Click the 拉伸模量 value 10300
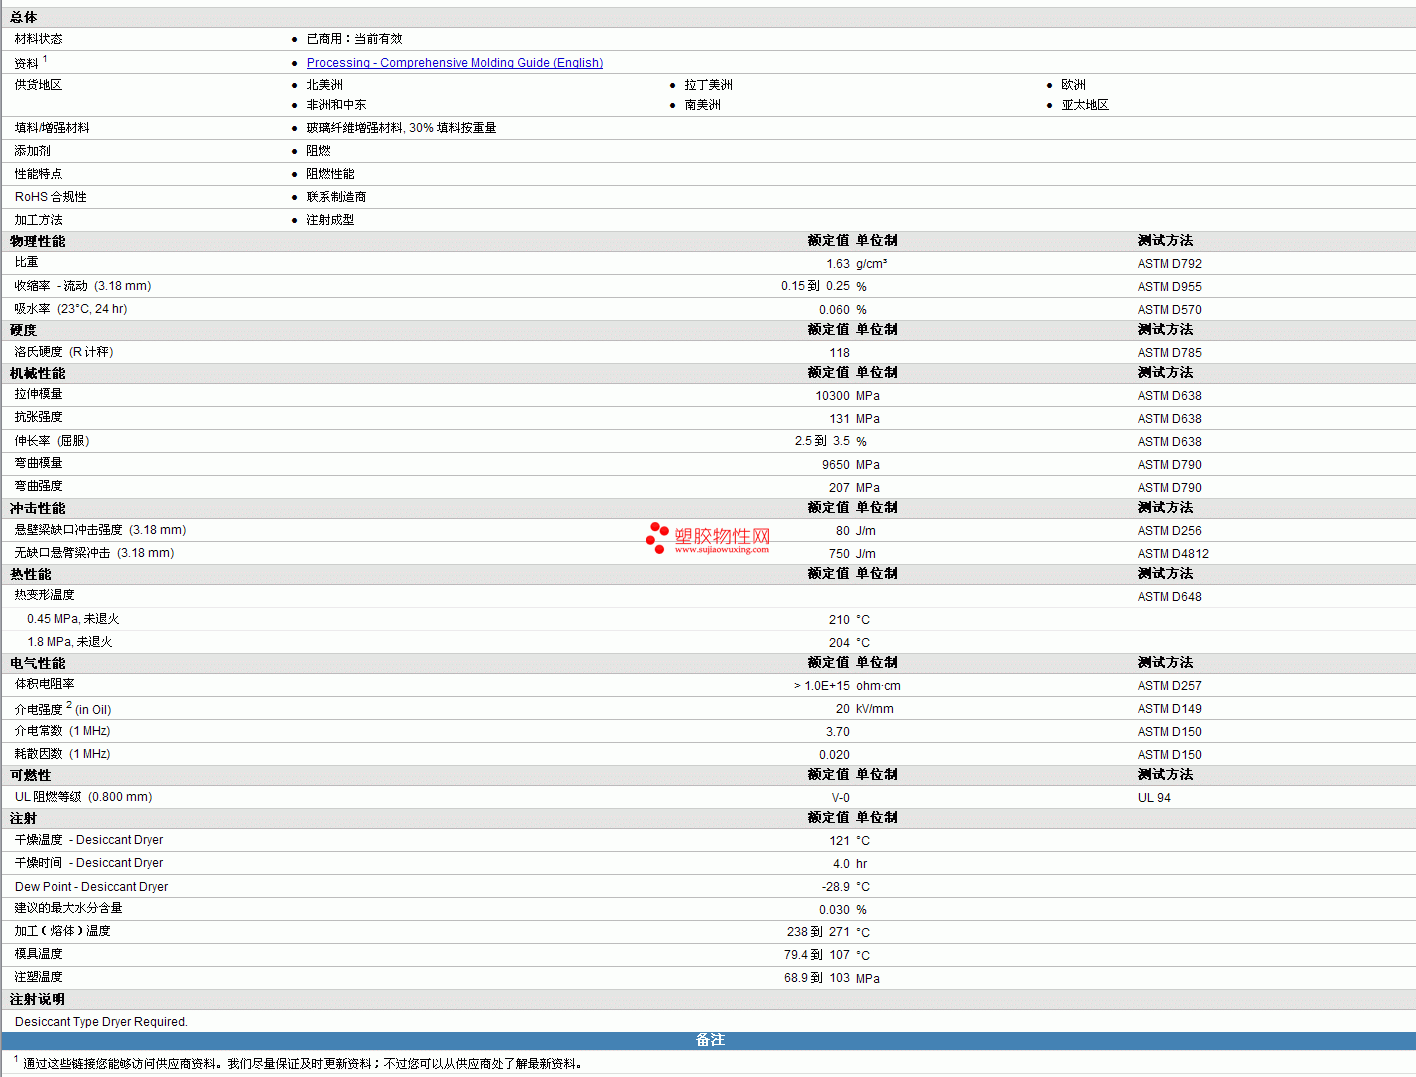The image size is (1416, 1077). (x=832, y=396)
